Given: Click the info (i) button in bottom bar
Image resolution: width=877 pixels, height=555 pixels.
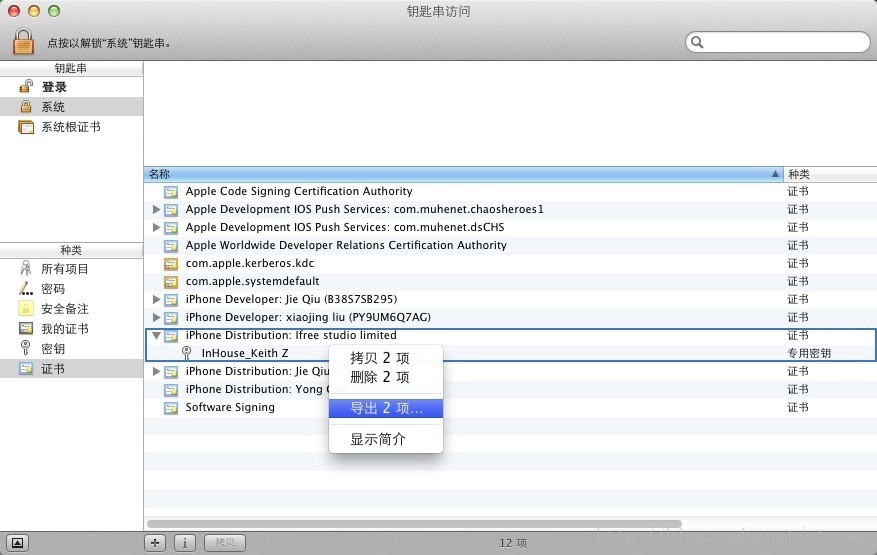Looking at the screenshot, I should click(185, 543).
